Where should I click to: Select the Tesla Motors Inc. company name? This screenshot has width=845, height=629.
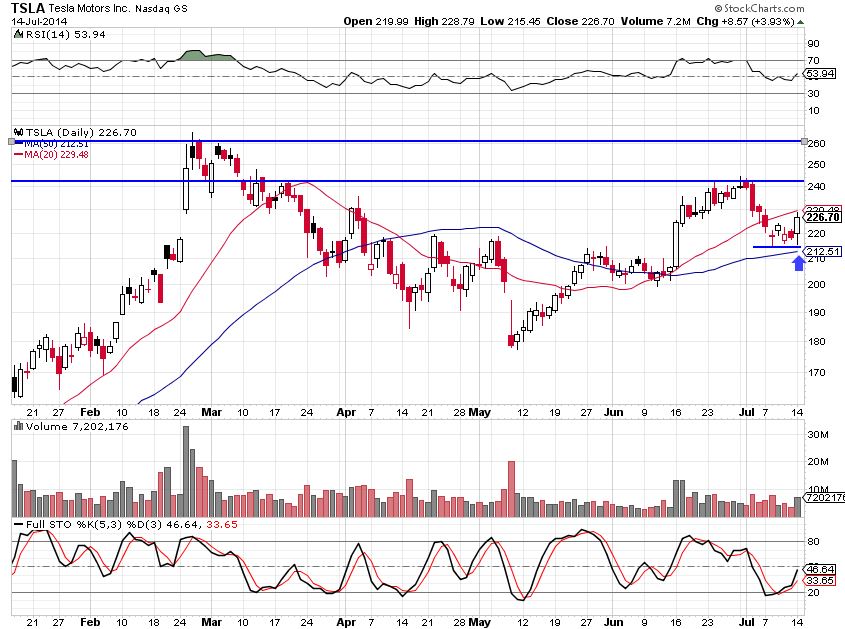pyautogui.click(x=89, y=9)
